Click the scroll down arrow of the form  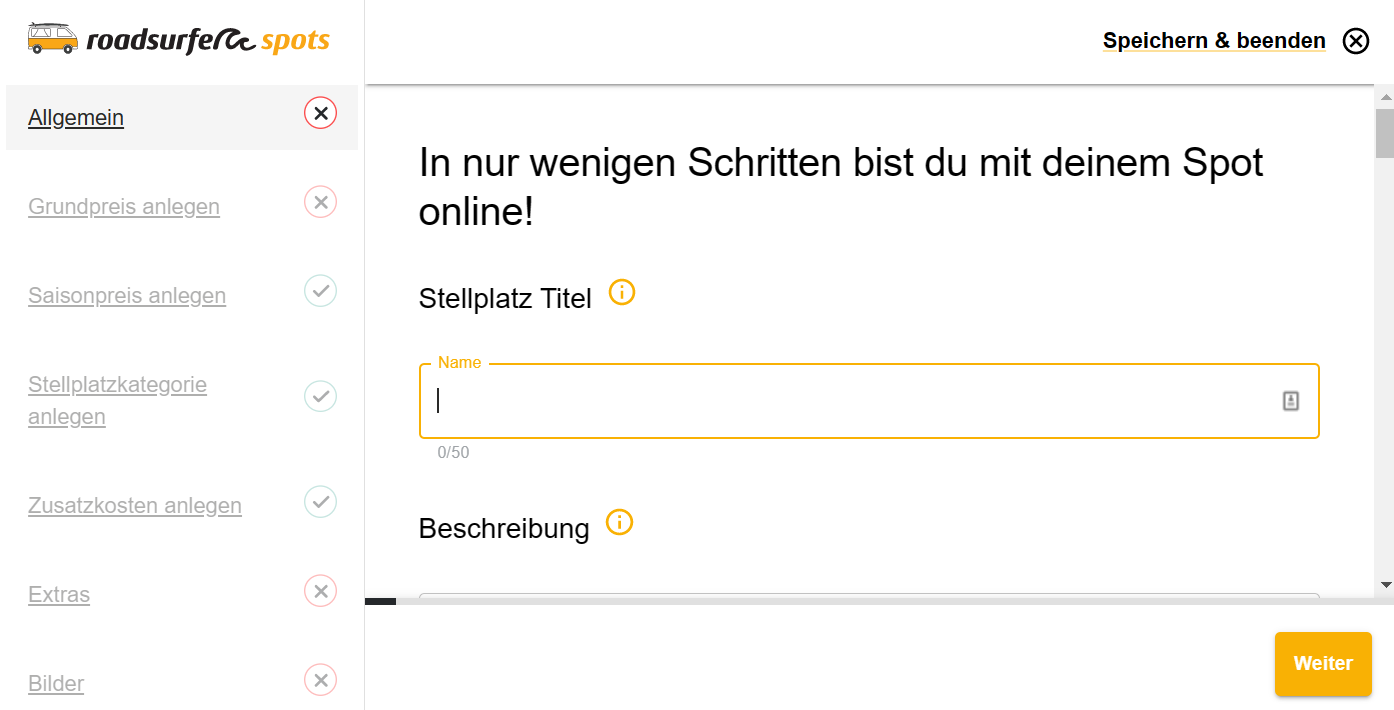[1385, 584]
